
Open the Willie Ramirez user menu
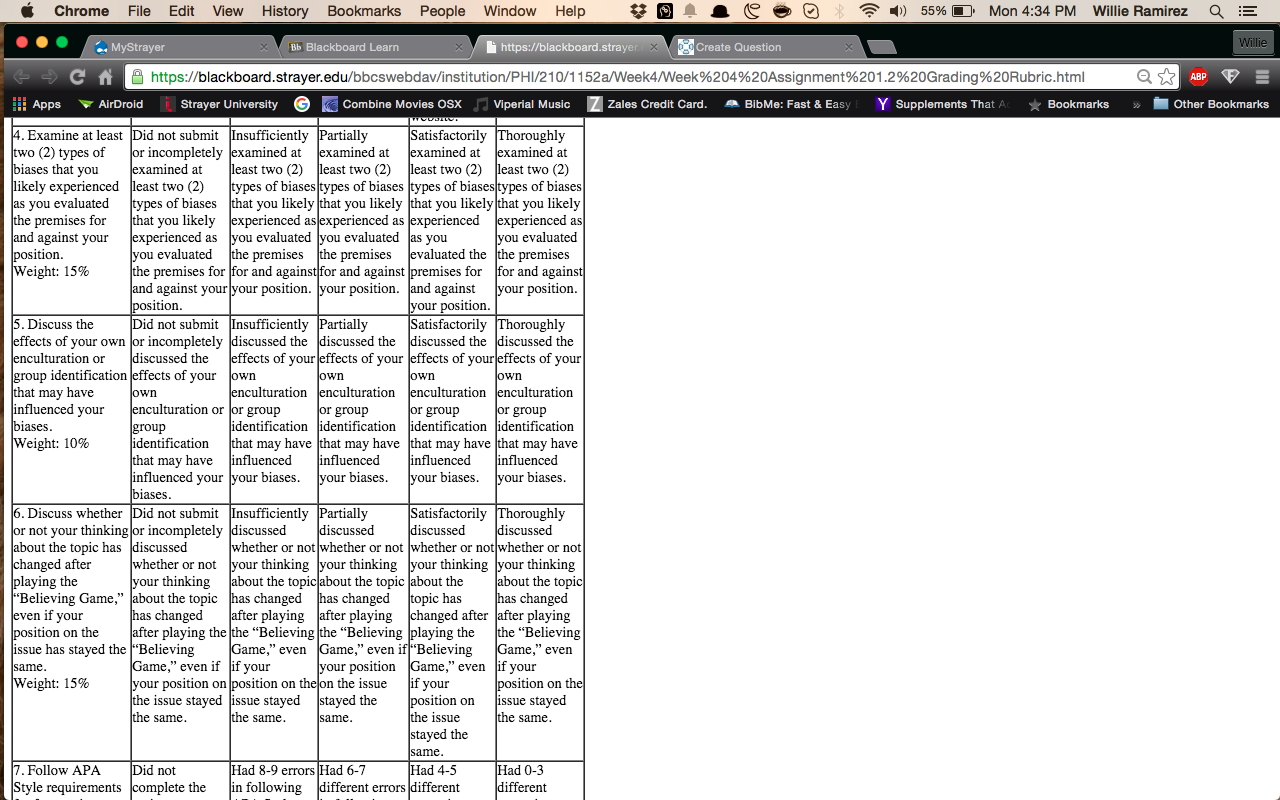1140,11
